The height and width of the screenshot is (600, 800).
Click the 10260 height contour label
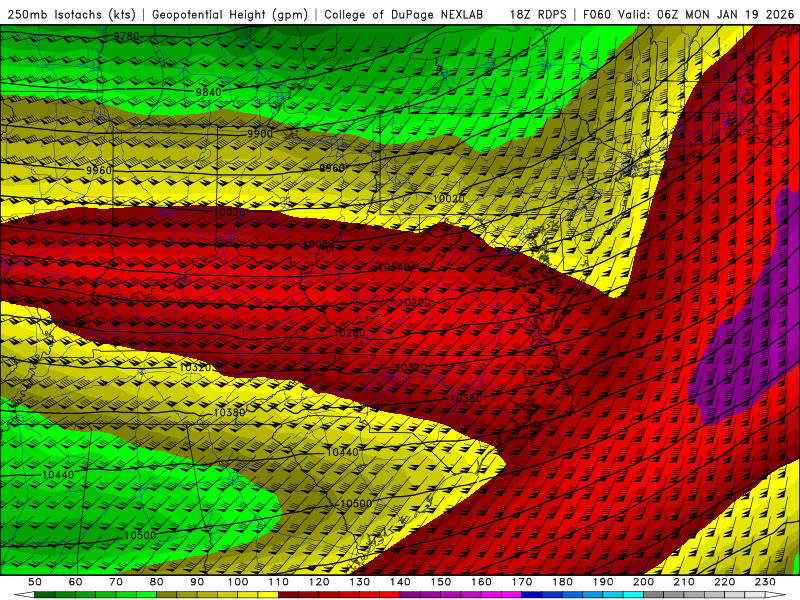coord(349,333)
